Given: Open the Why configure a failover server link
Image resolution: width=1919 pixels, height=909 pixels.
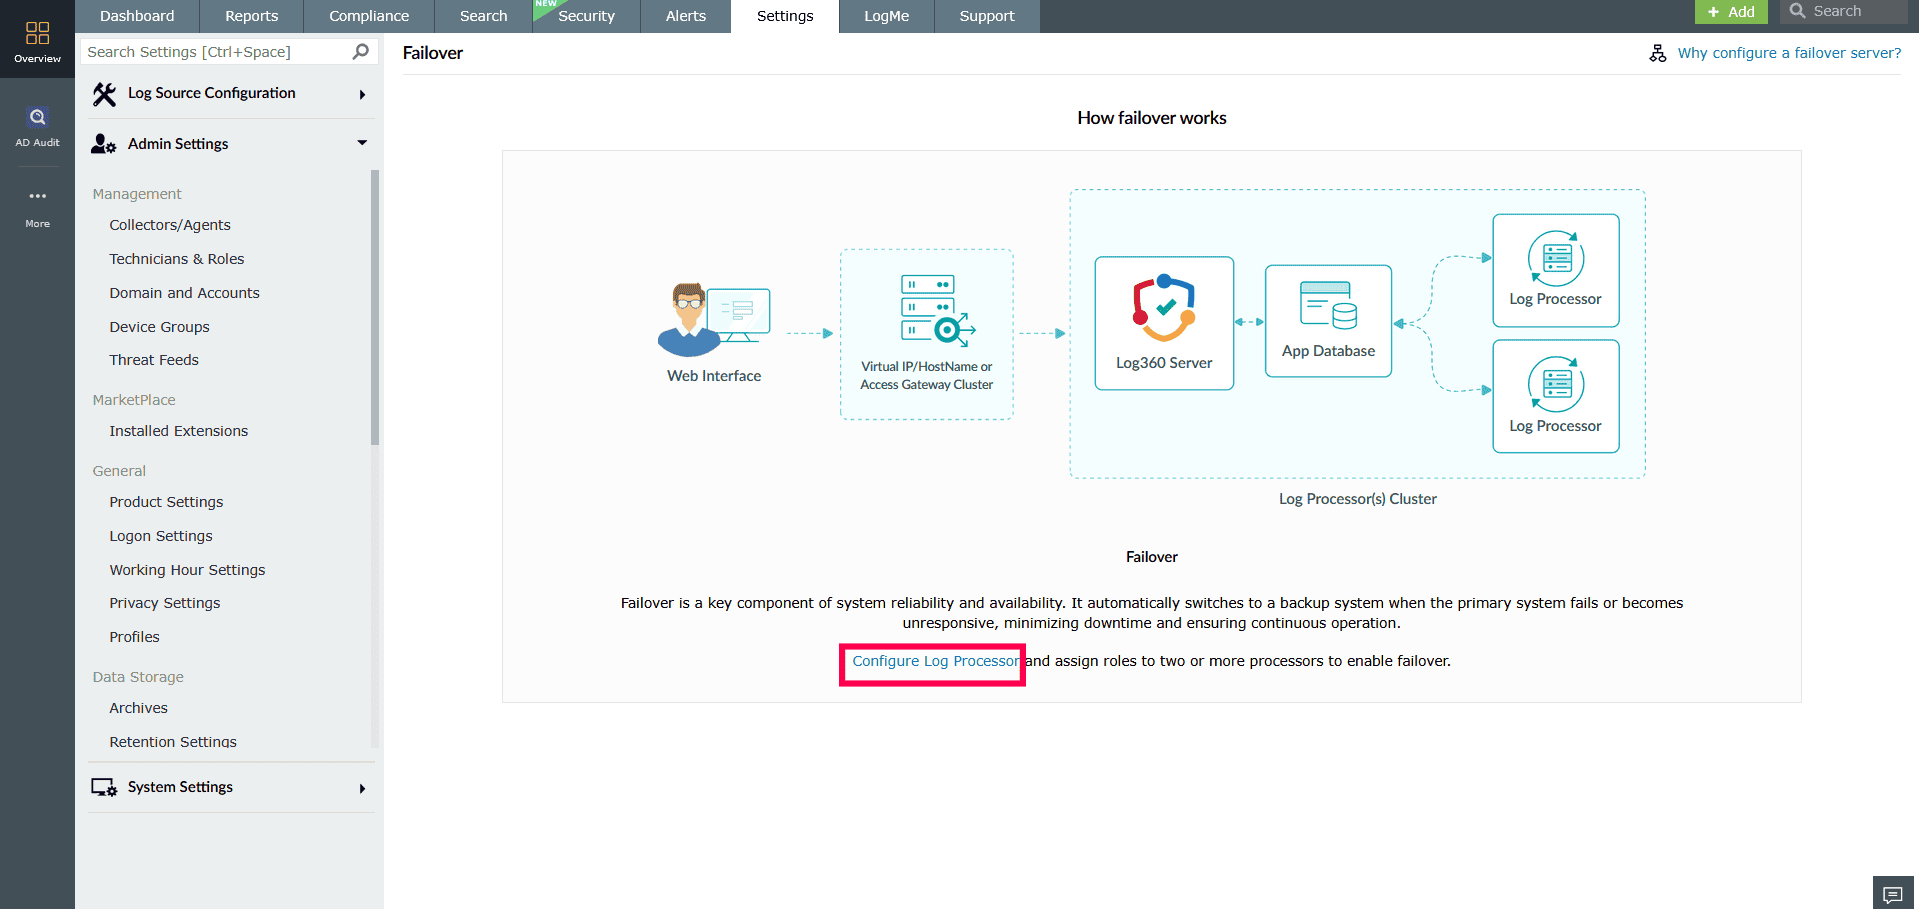Looking at the screenshot, I should (x=1789, y=52).
